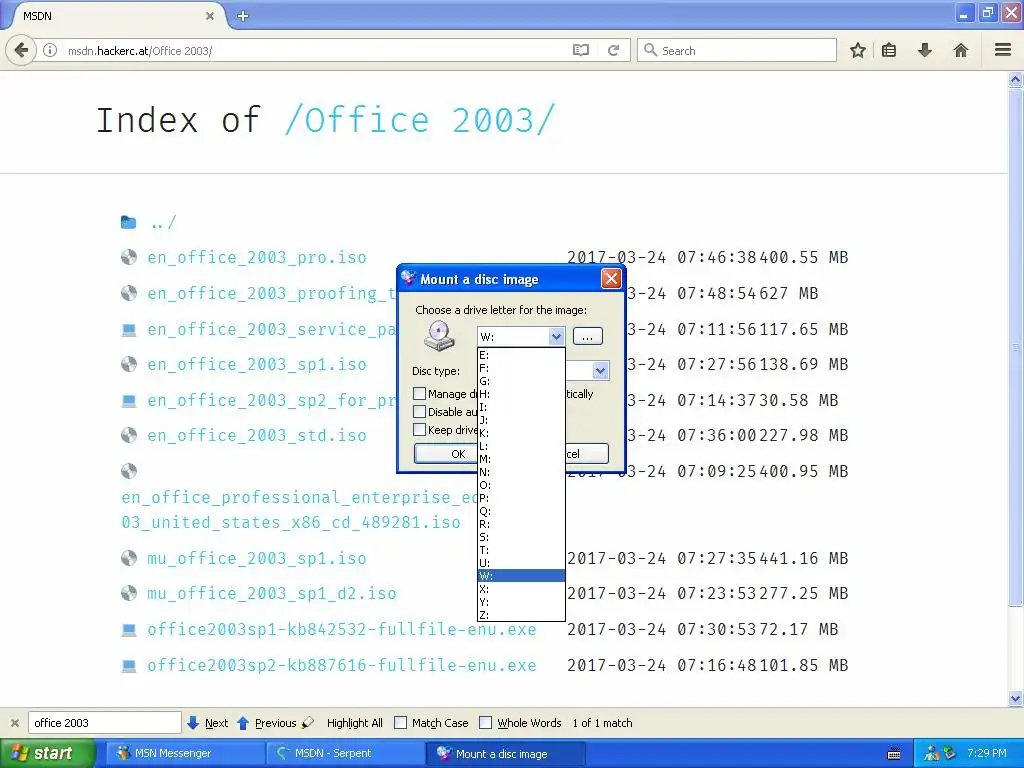Confirm with OK in mount dialog
The height and width of the screenshot is (768, 1024).
point(447,454)
